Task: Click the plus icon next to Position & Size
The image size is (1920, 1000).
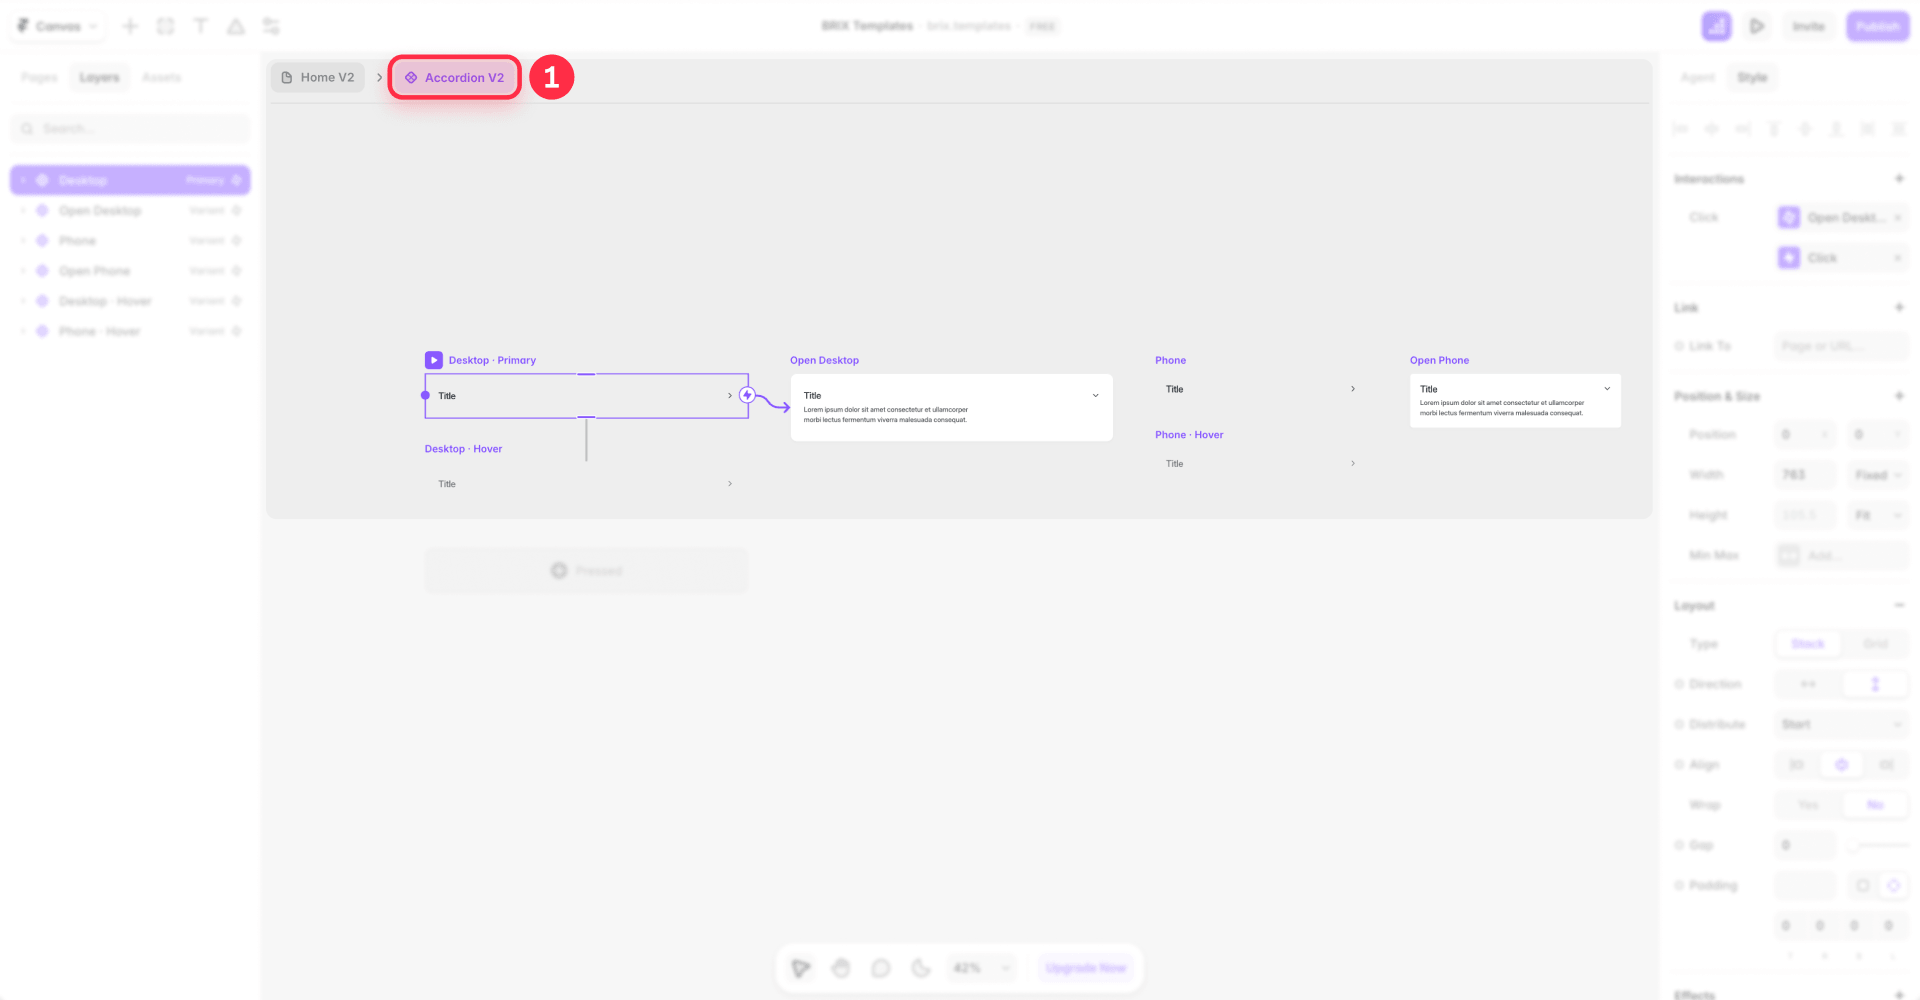Action: pyautogui.click(x=1899, y=396)
